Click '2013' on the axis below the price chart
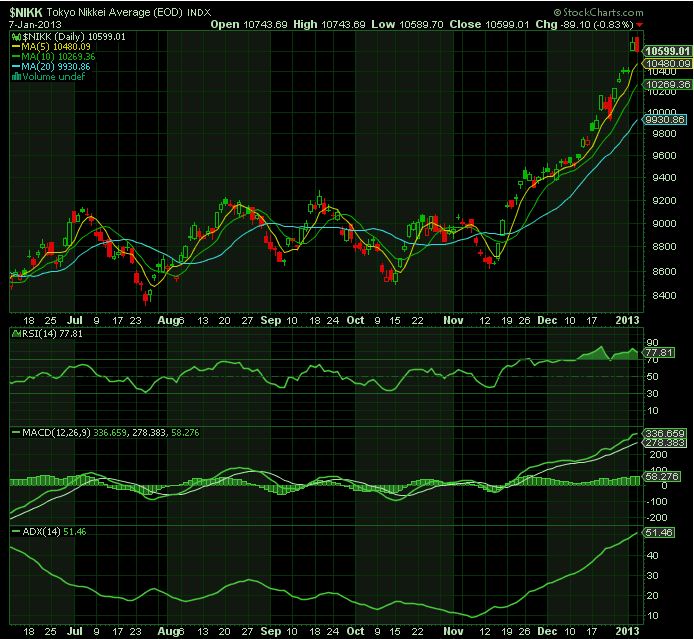Image resolution: width=694 pixels, height=639 pixels. 628,320
